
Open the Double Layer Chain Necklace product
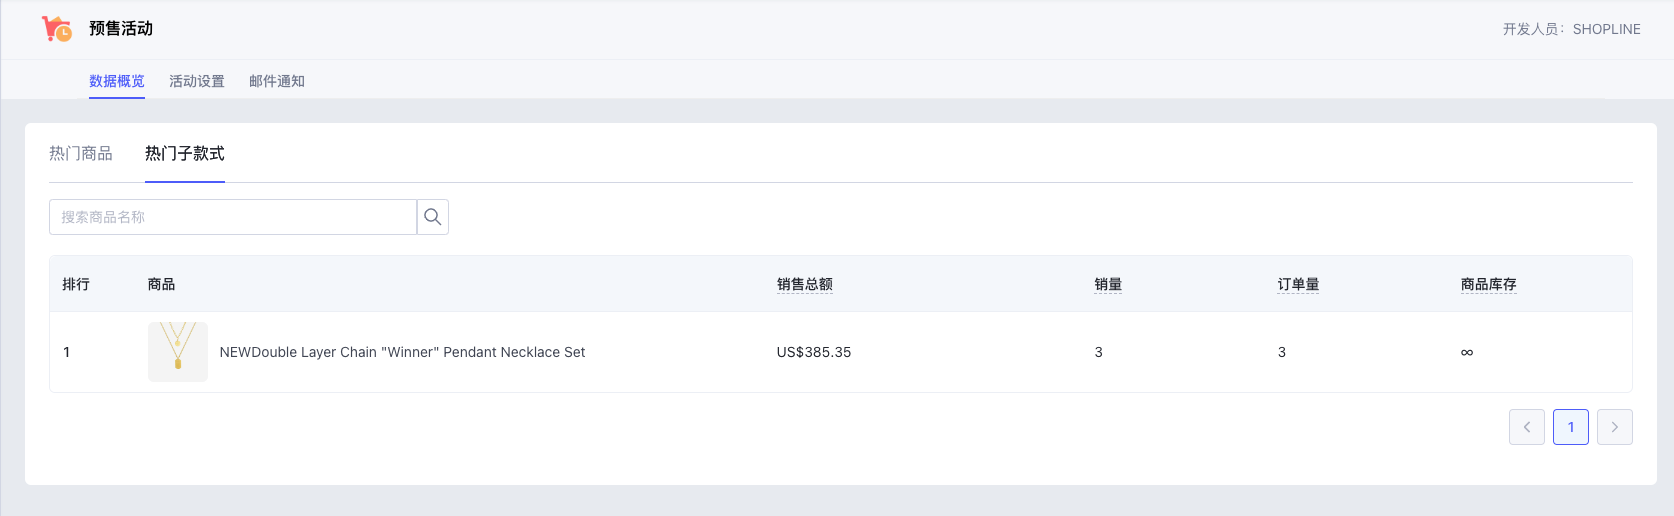(402, 352)
